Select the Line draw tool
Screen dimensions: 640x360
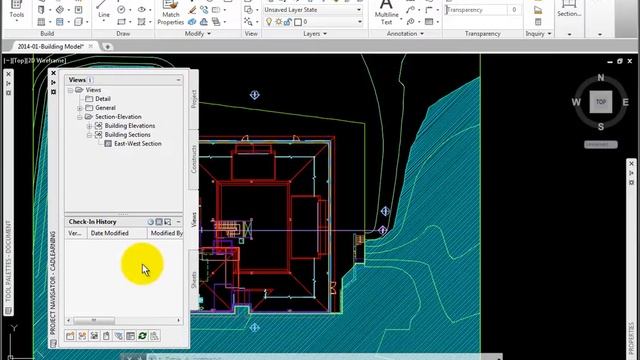(x=104, y=10)
